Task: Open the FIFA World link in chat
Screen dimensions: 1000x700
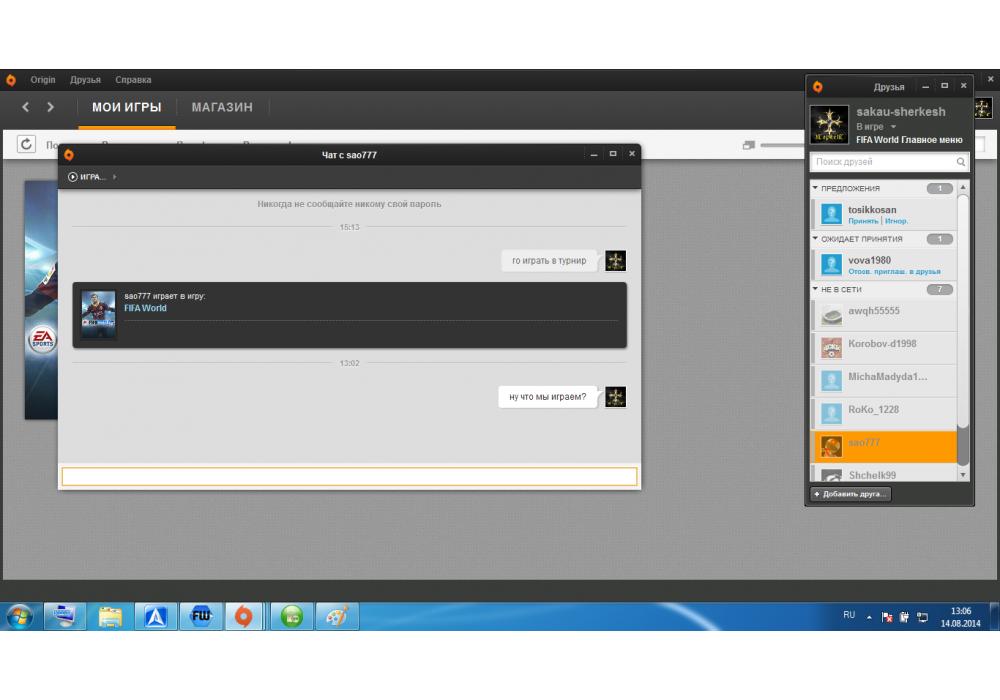Action: click(x=145, y=308)
